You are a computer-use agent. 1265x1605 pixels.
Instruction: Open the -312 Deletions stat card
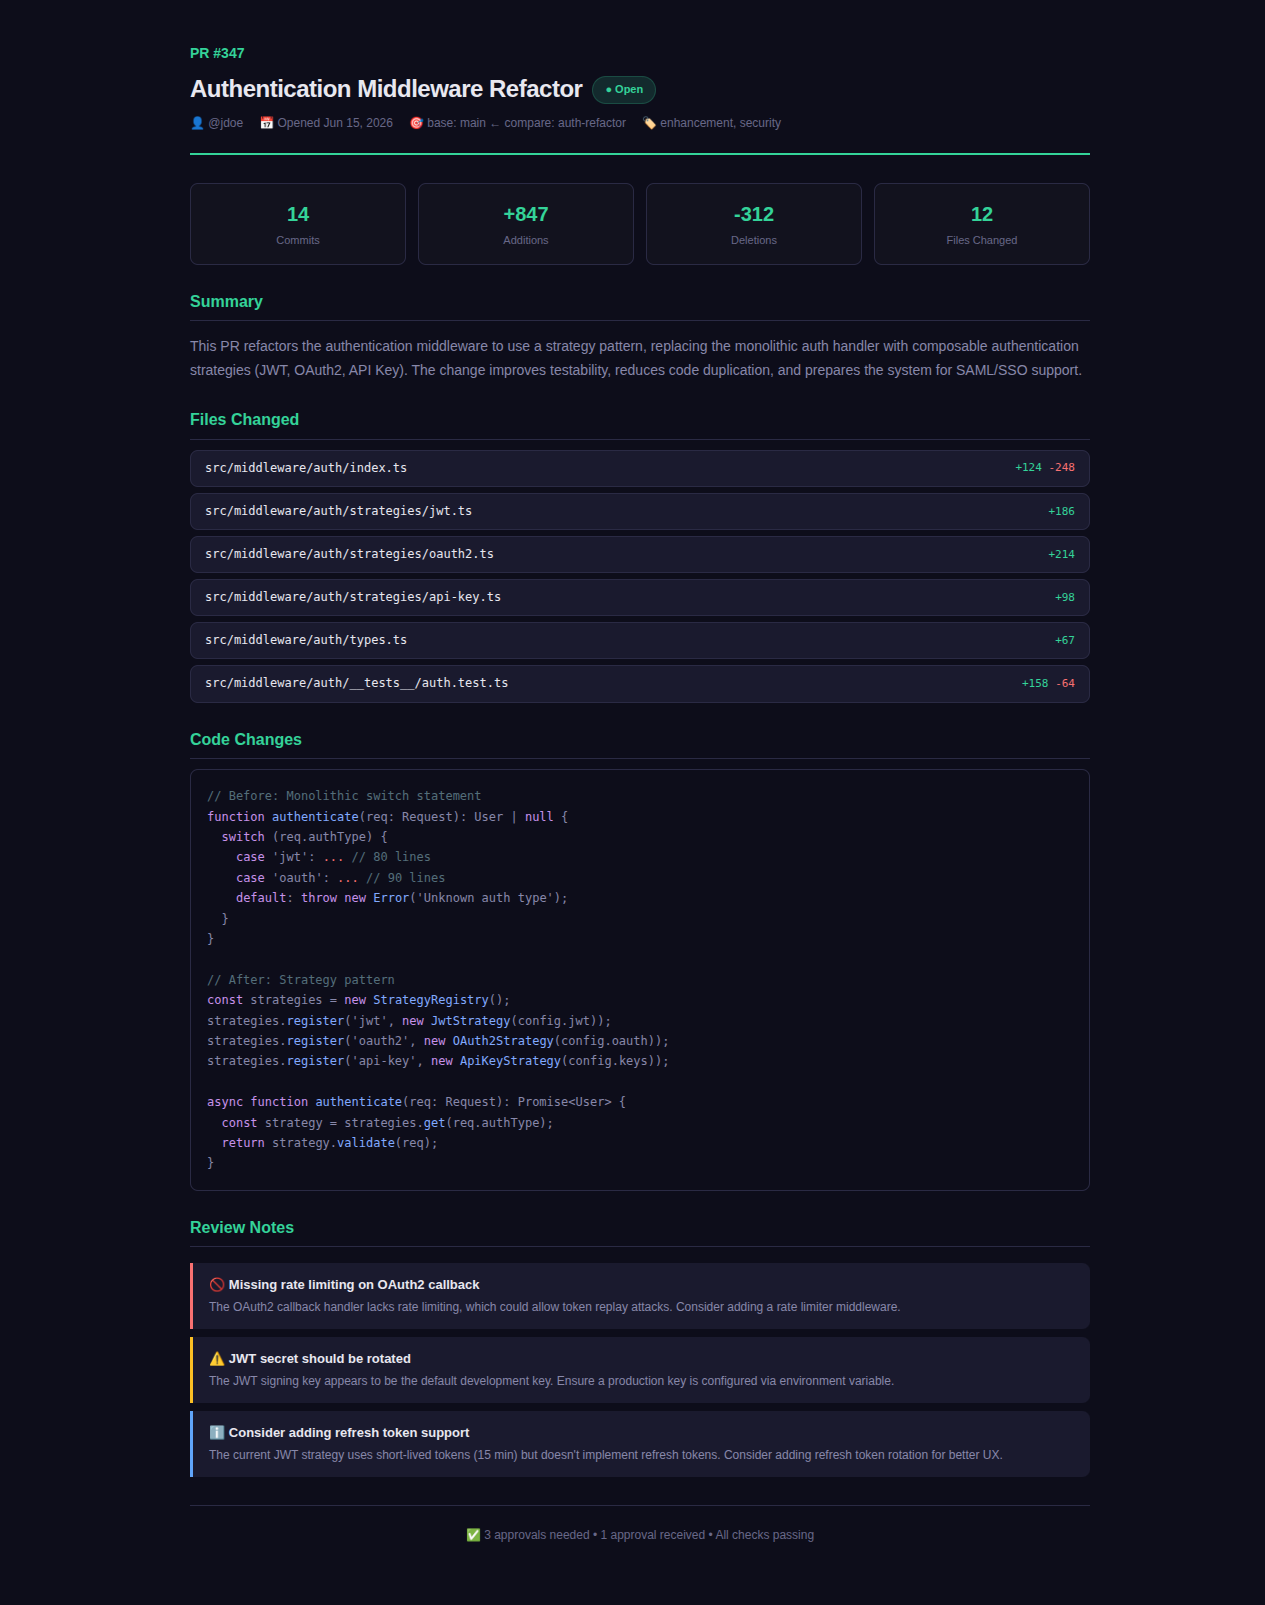point(754,224)
